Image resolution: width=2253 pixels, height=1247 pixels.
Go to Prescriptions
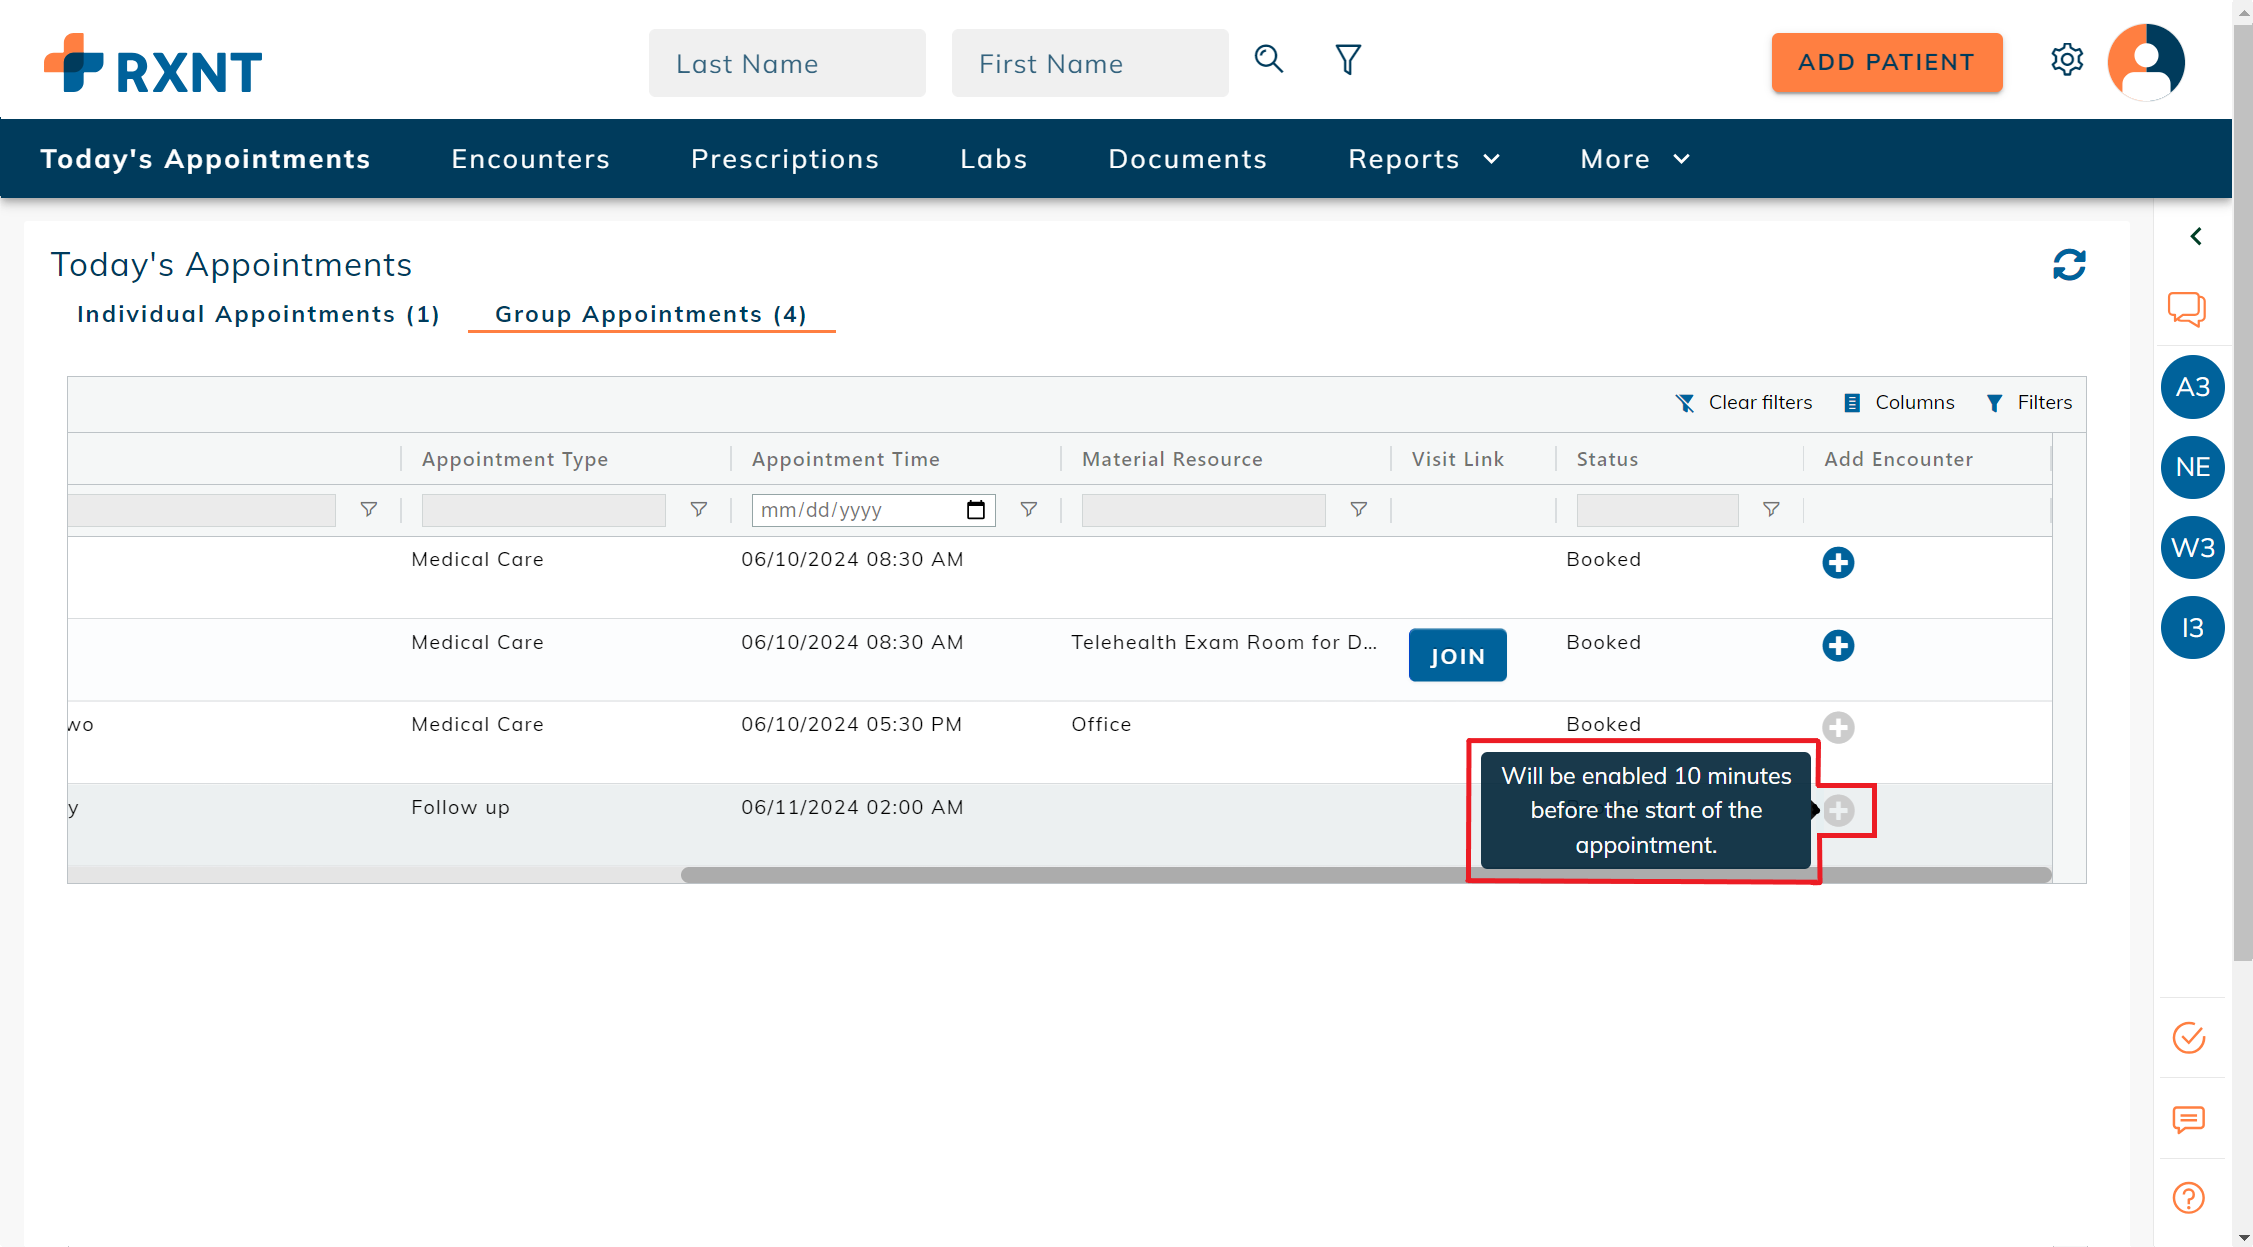pyautogui.click(x=785, y=159)
